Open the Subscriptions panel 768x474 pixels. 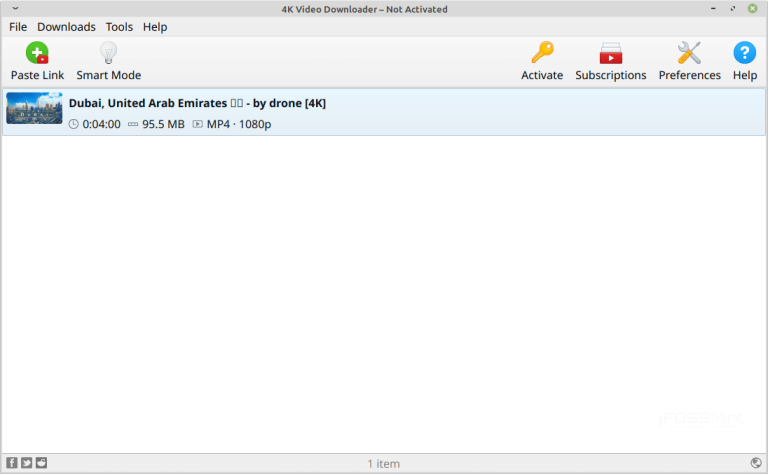(610, 54)
